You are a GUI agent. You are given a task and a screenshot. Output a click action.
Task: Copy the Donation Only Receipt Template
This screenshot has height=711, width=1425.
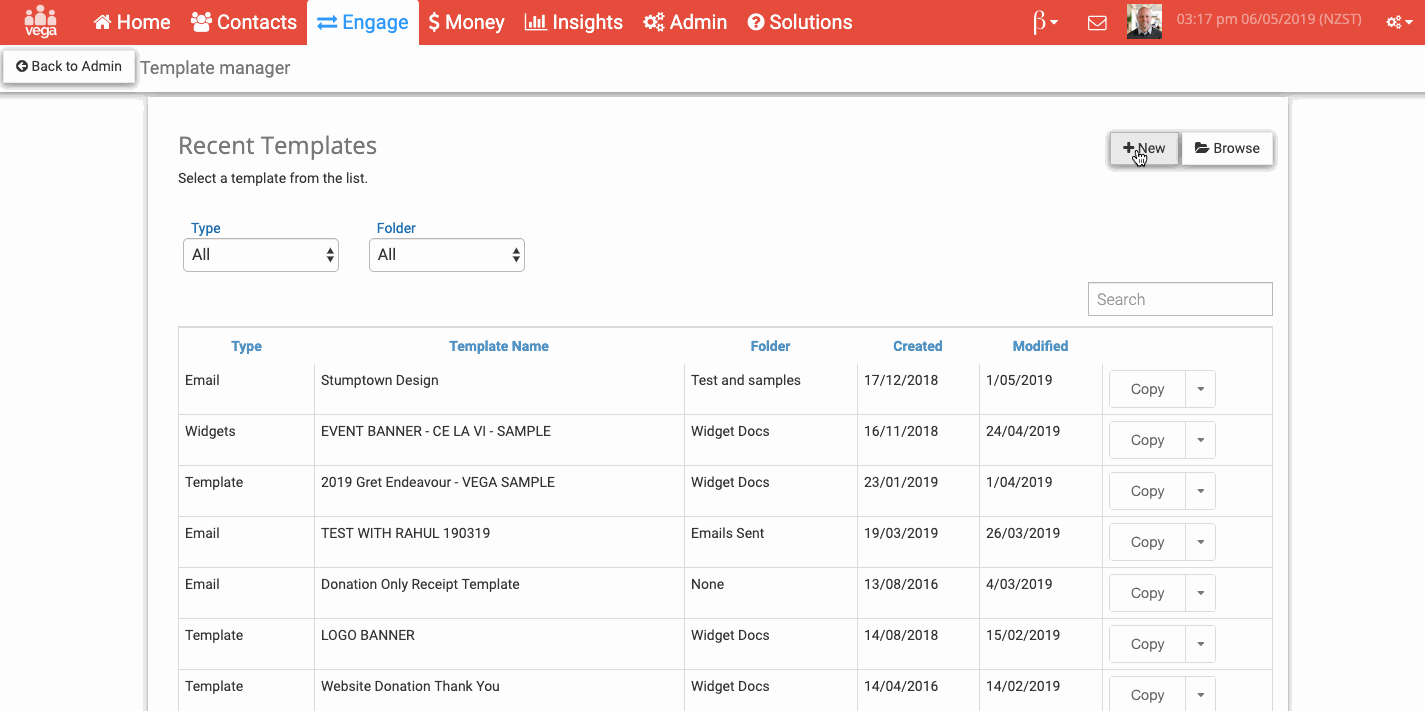click(x=1147, y=593)
